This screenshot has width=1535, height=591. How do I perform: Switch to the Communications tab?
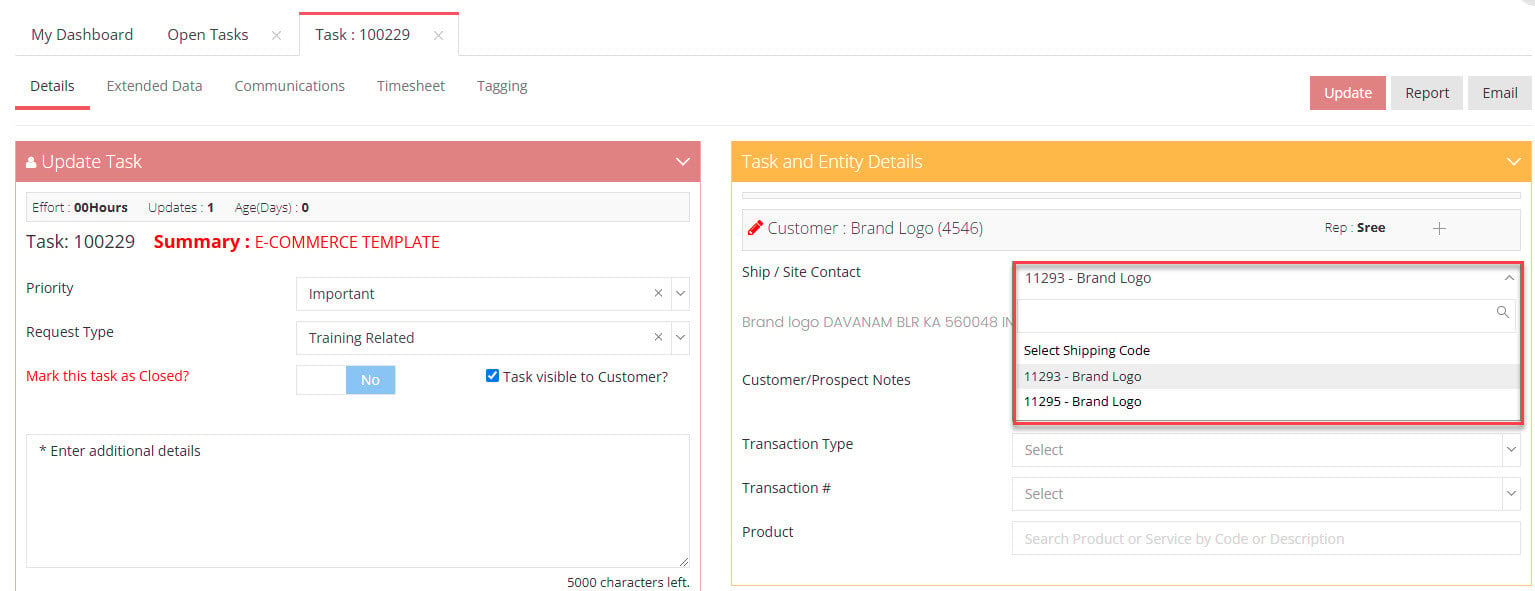290,86
